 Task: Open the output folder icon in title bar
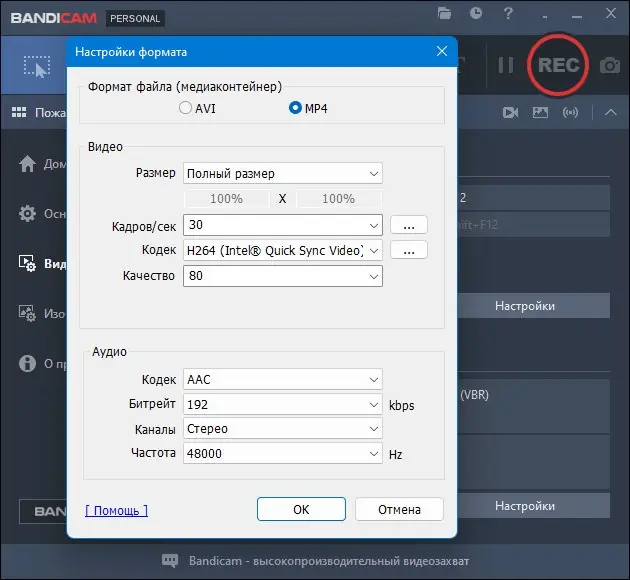tap(444, 14)
